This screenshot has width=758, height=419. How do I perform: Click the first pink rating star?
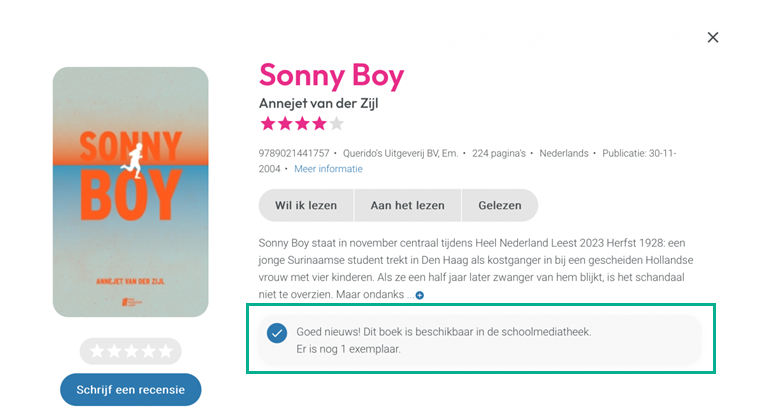tap(268, 124)
